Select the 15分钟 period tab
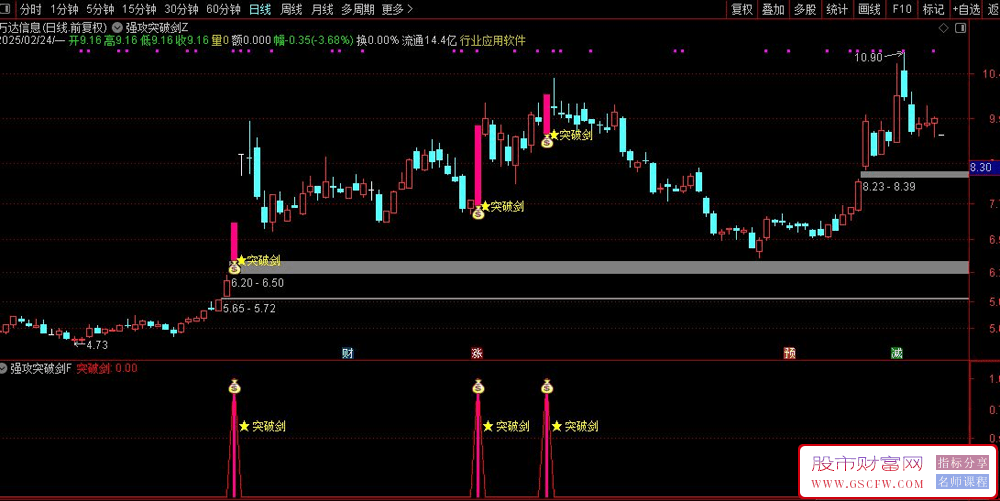Viewport: 1000px width, 501px height. click(139, 9)
